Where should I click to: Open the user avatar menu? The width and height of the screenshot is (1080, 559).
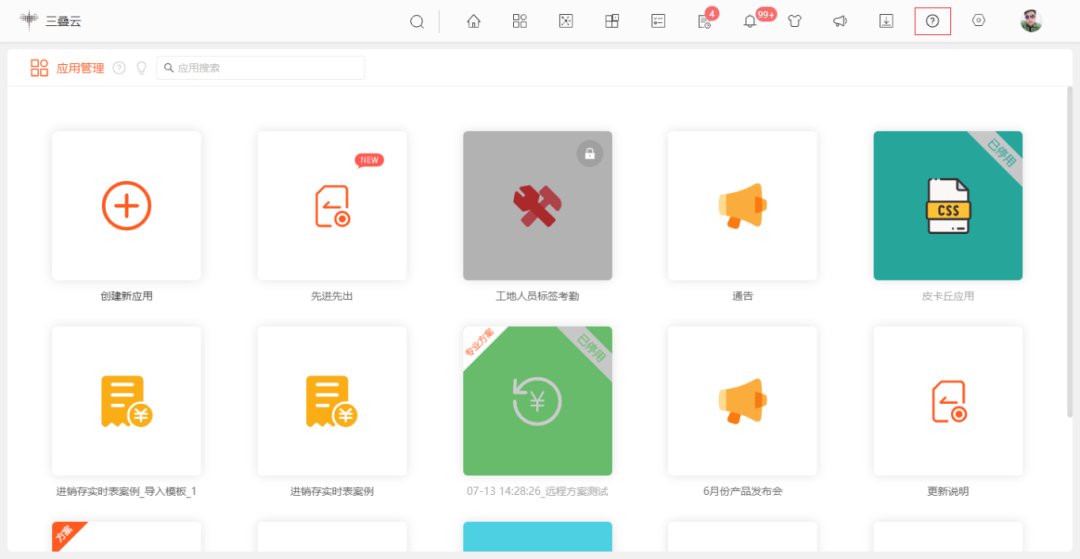coord(1031,21)
